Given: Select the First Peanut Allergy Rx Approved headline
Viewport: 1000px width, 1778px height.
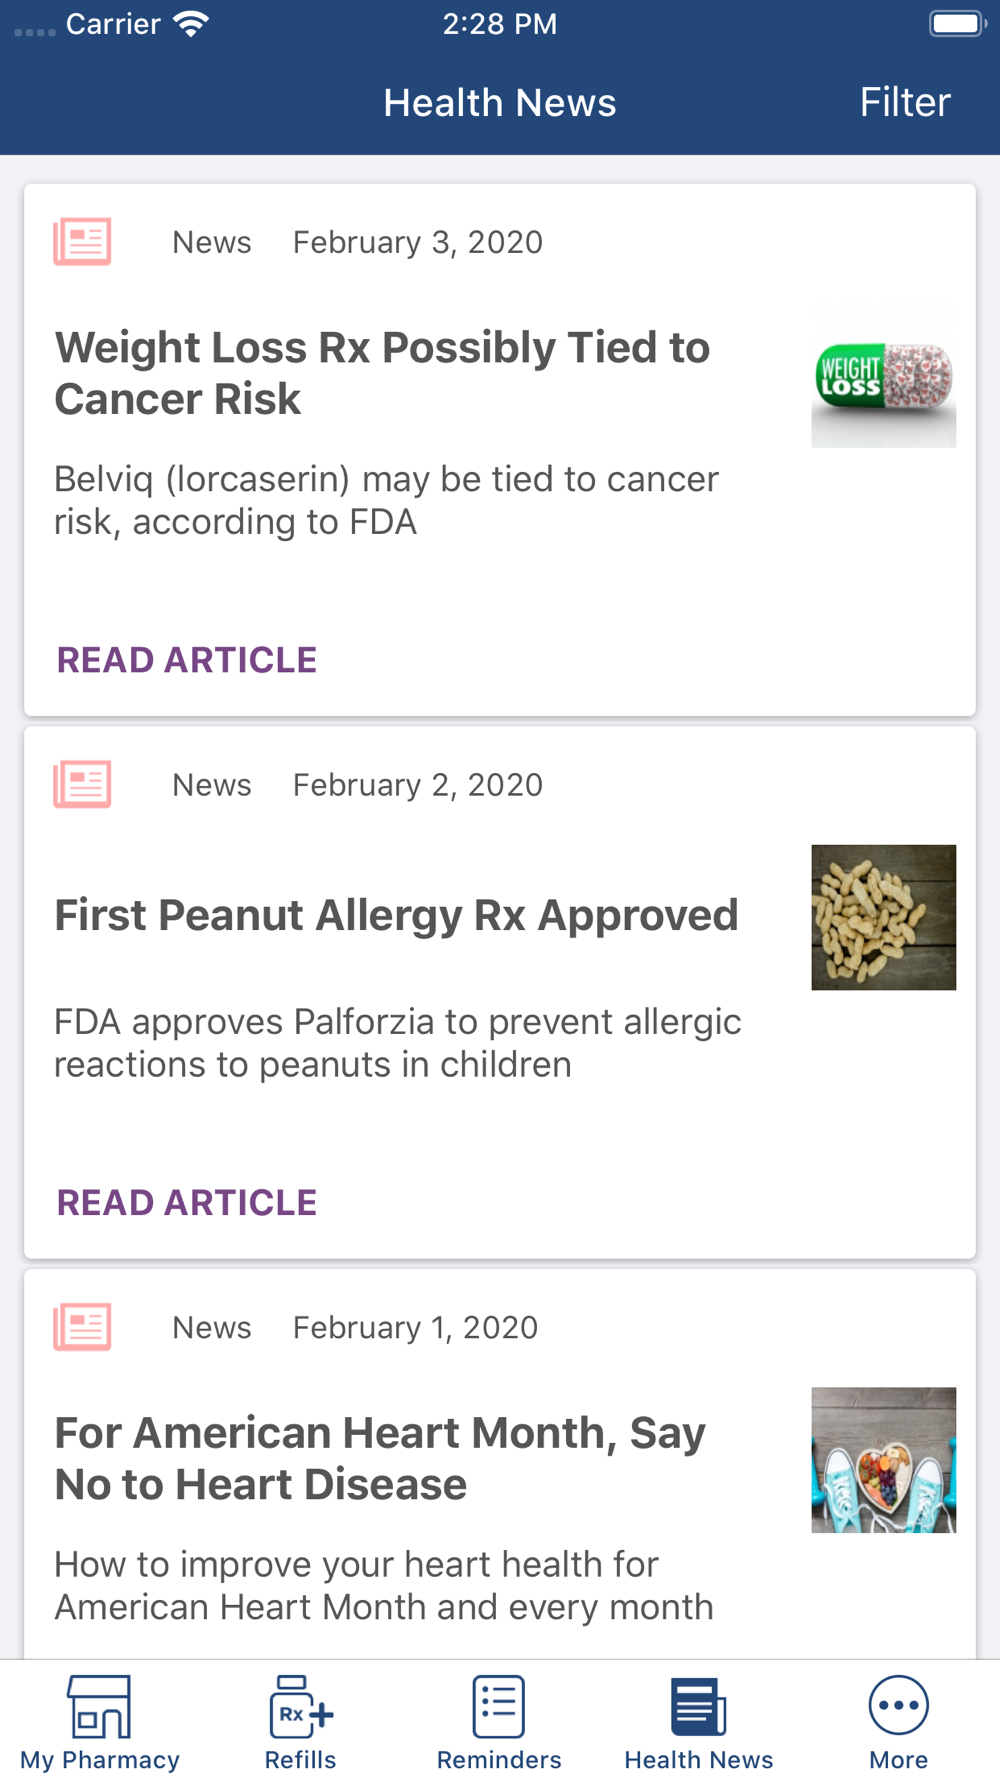Looking at the screenshot, I should [x=396, y=915].
